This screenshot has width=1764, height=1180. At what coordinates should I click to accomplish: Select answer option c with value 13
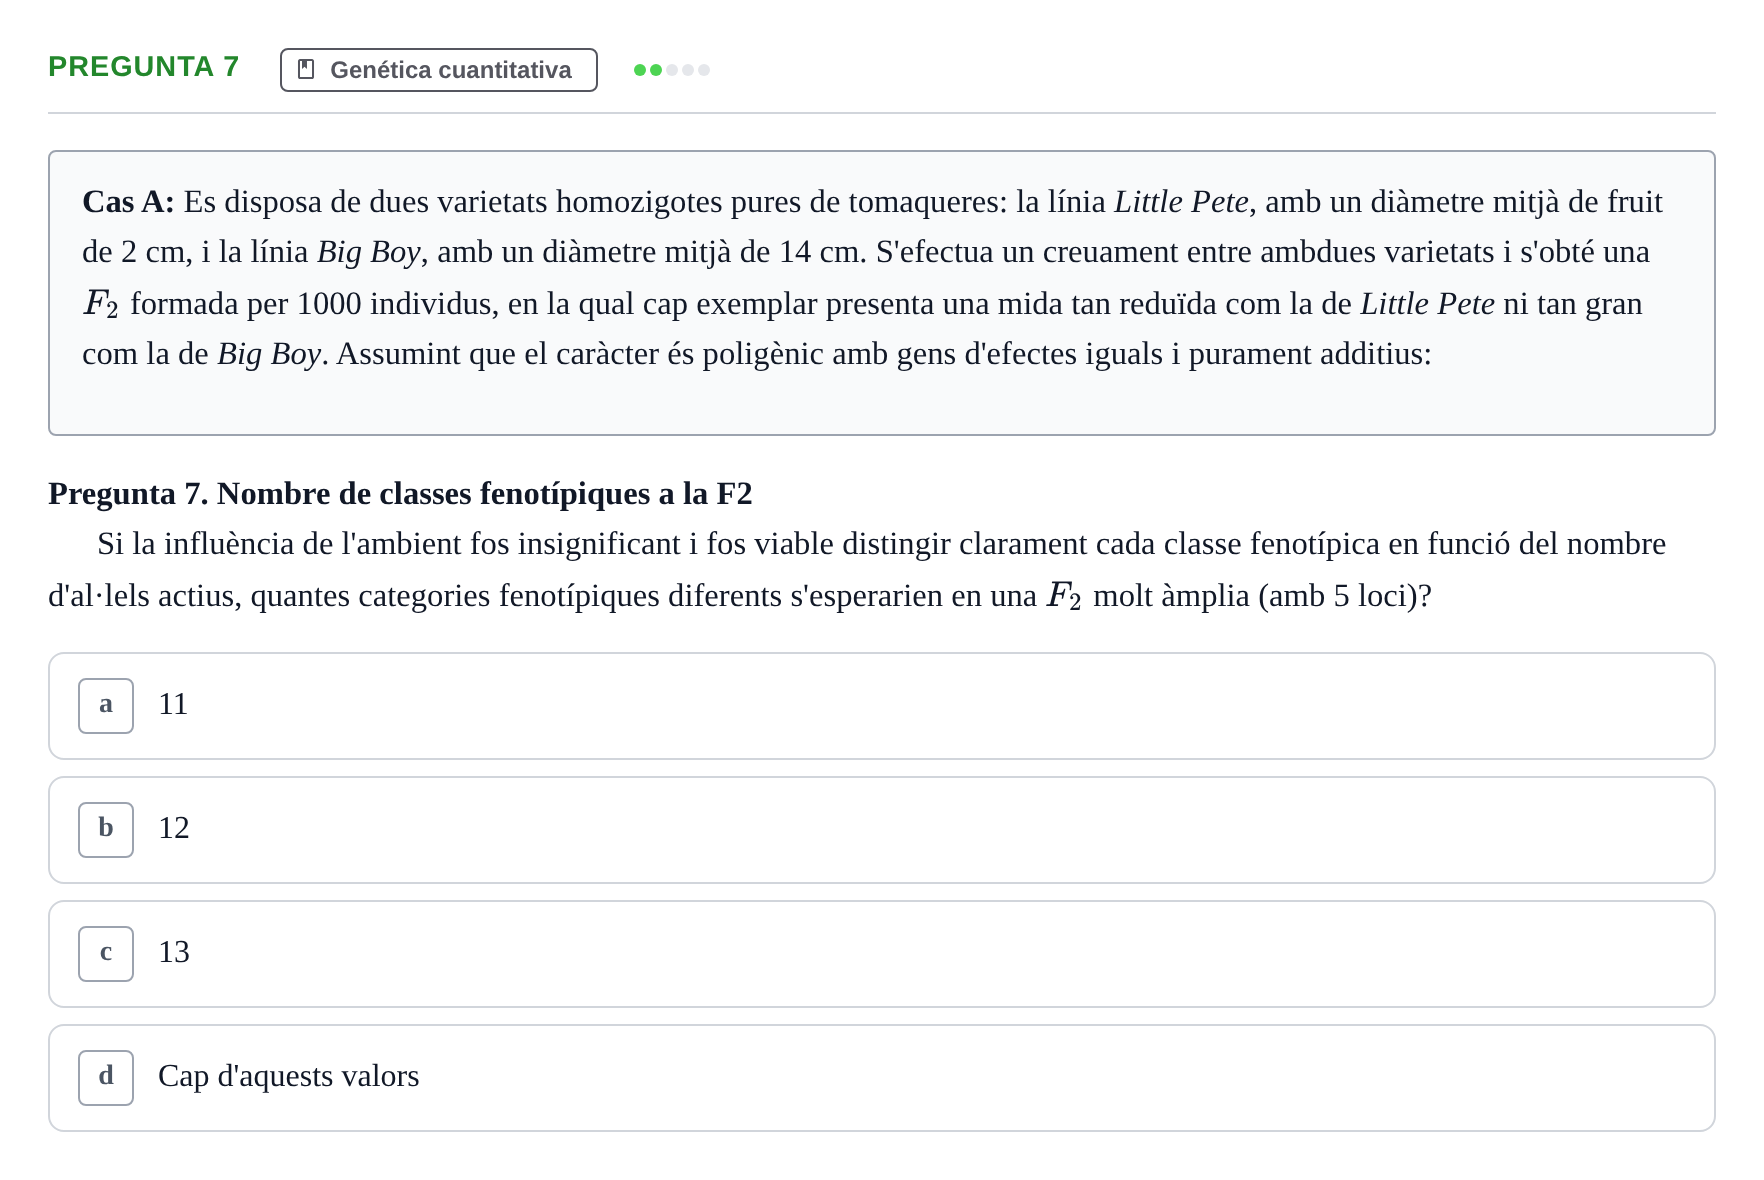pos(882,954)
